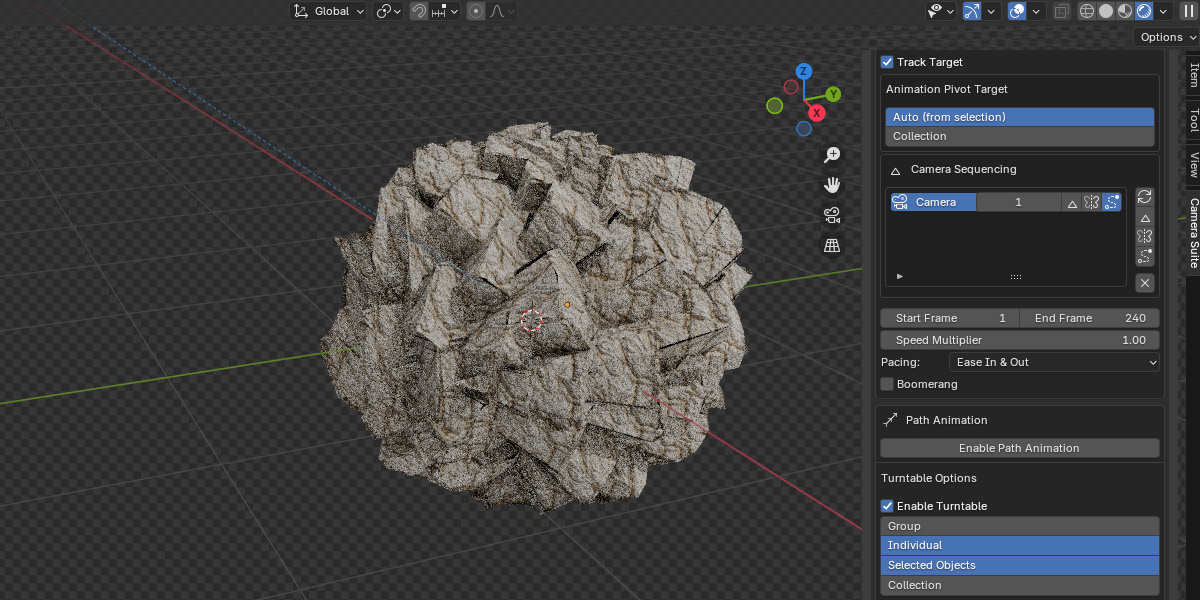Disable the Enable Turntable checkbox
This screenshot has height=600, width=1200.
(887, 506)
